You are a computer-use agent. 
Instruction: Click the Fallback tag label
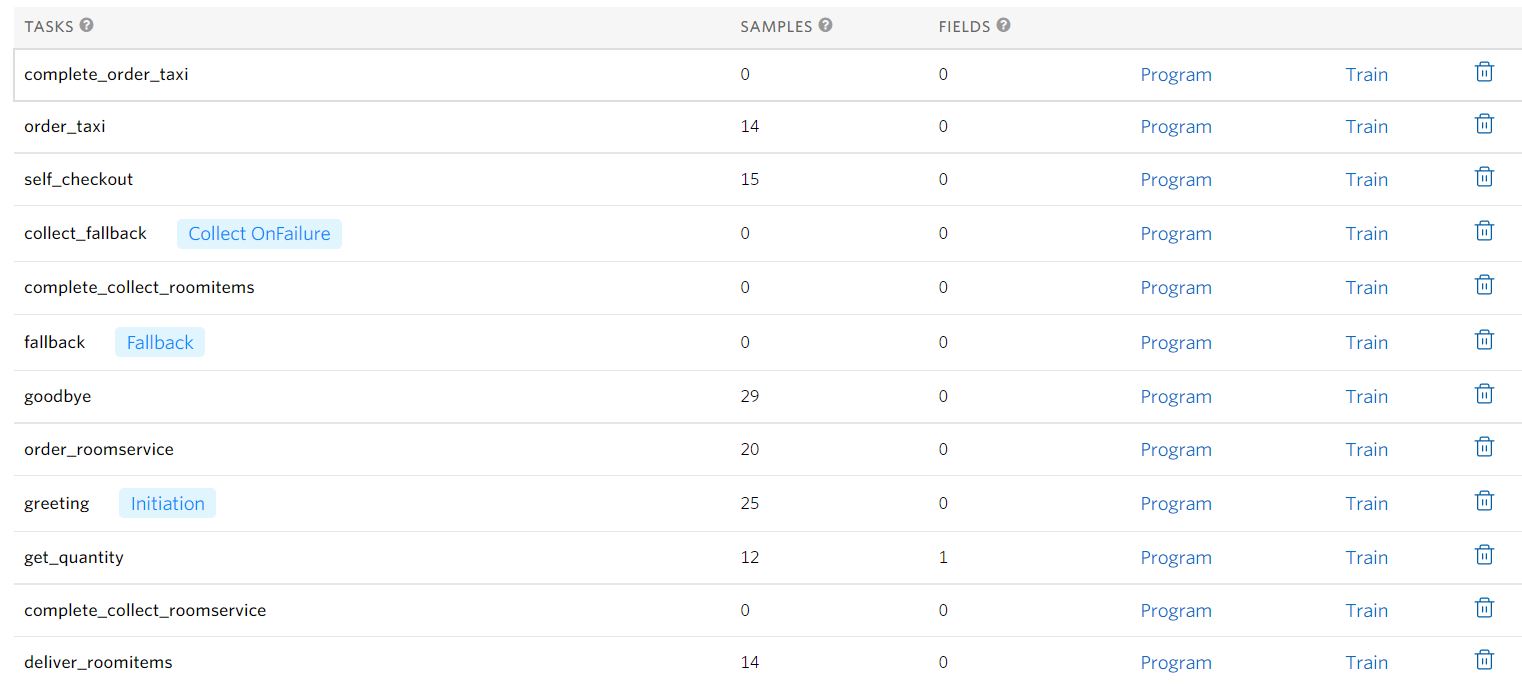160,343
